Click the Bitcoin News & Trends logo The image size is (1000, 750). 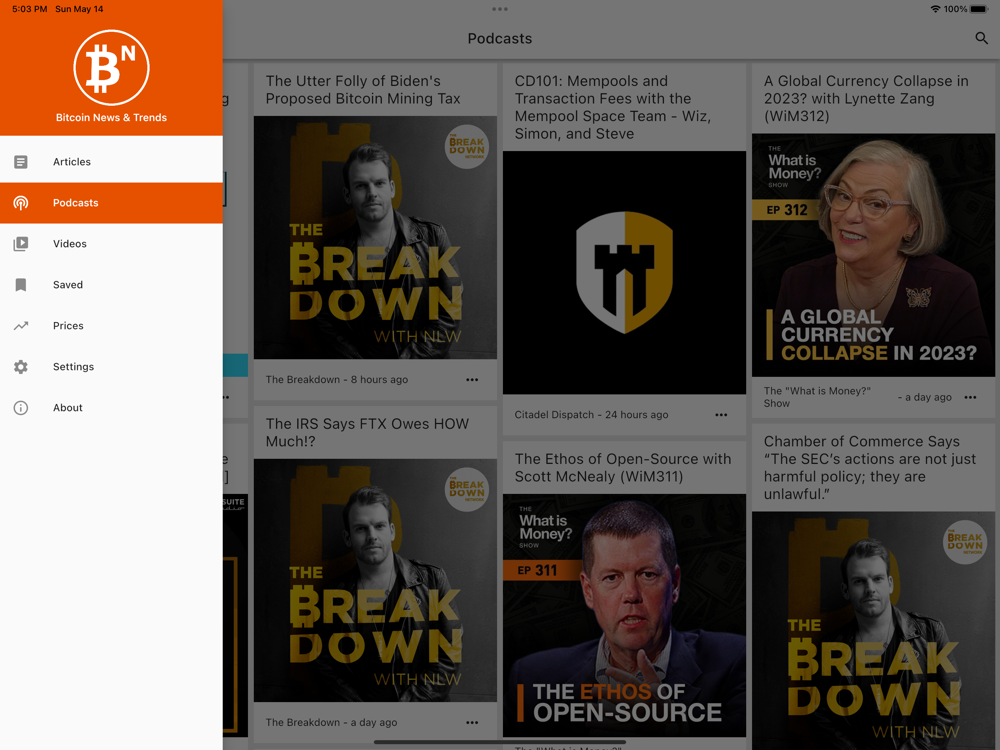pos(111,67)
